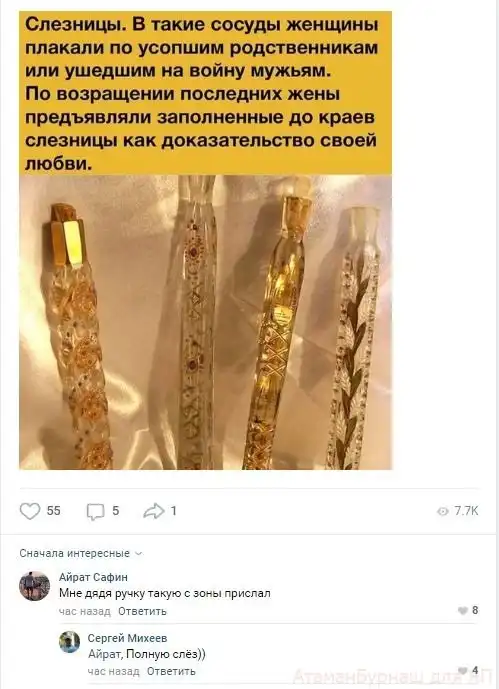Like Айрат Сафин's comment heart
This screenshot has width=499, height=689.
click(x=463, y=610)
